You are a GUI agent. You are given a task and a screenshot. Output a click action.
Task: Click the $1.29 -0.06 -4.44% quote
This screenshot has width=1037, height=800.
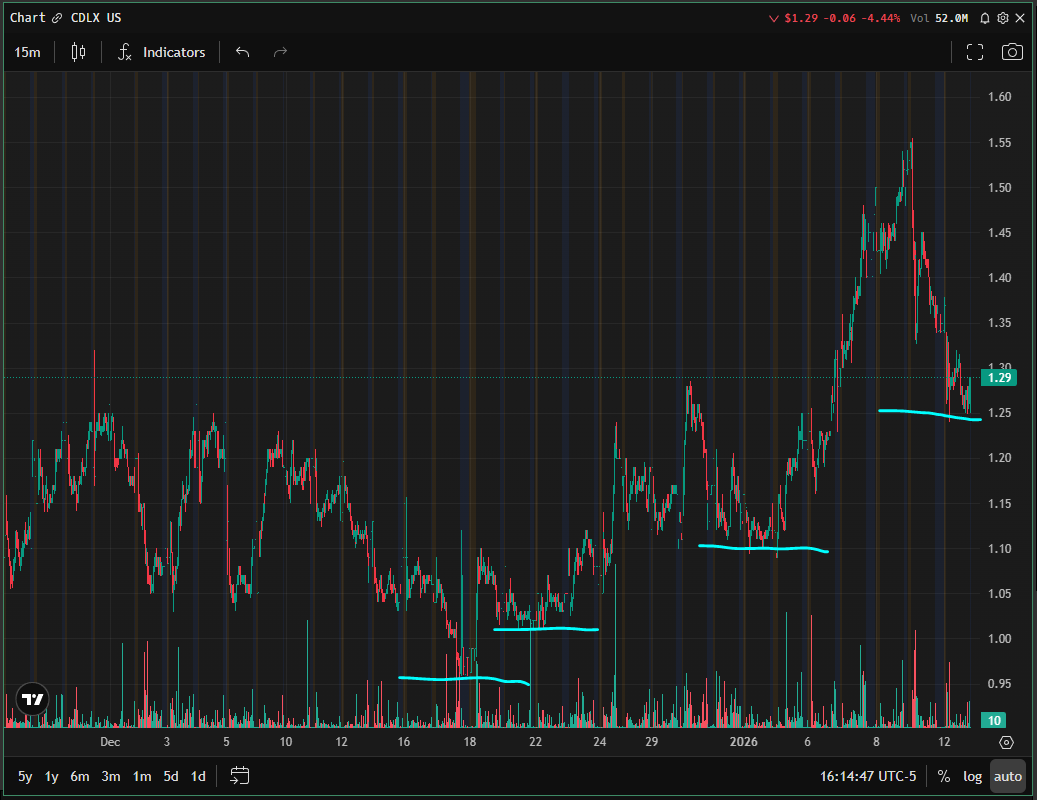click(841, 18)
